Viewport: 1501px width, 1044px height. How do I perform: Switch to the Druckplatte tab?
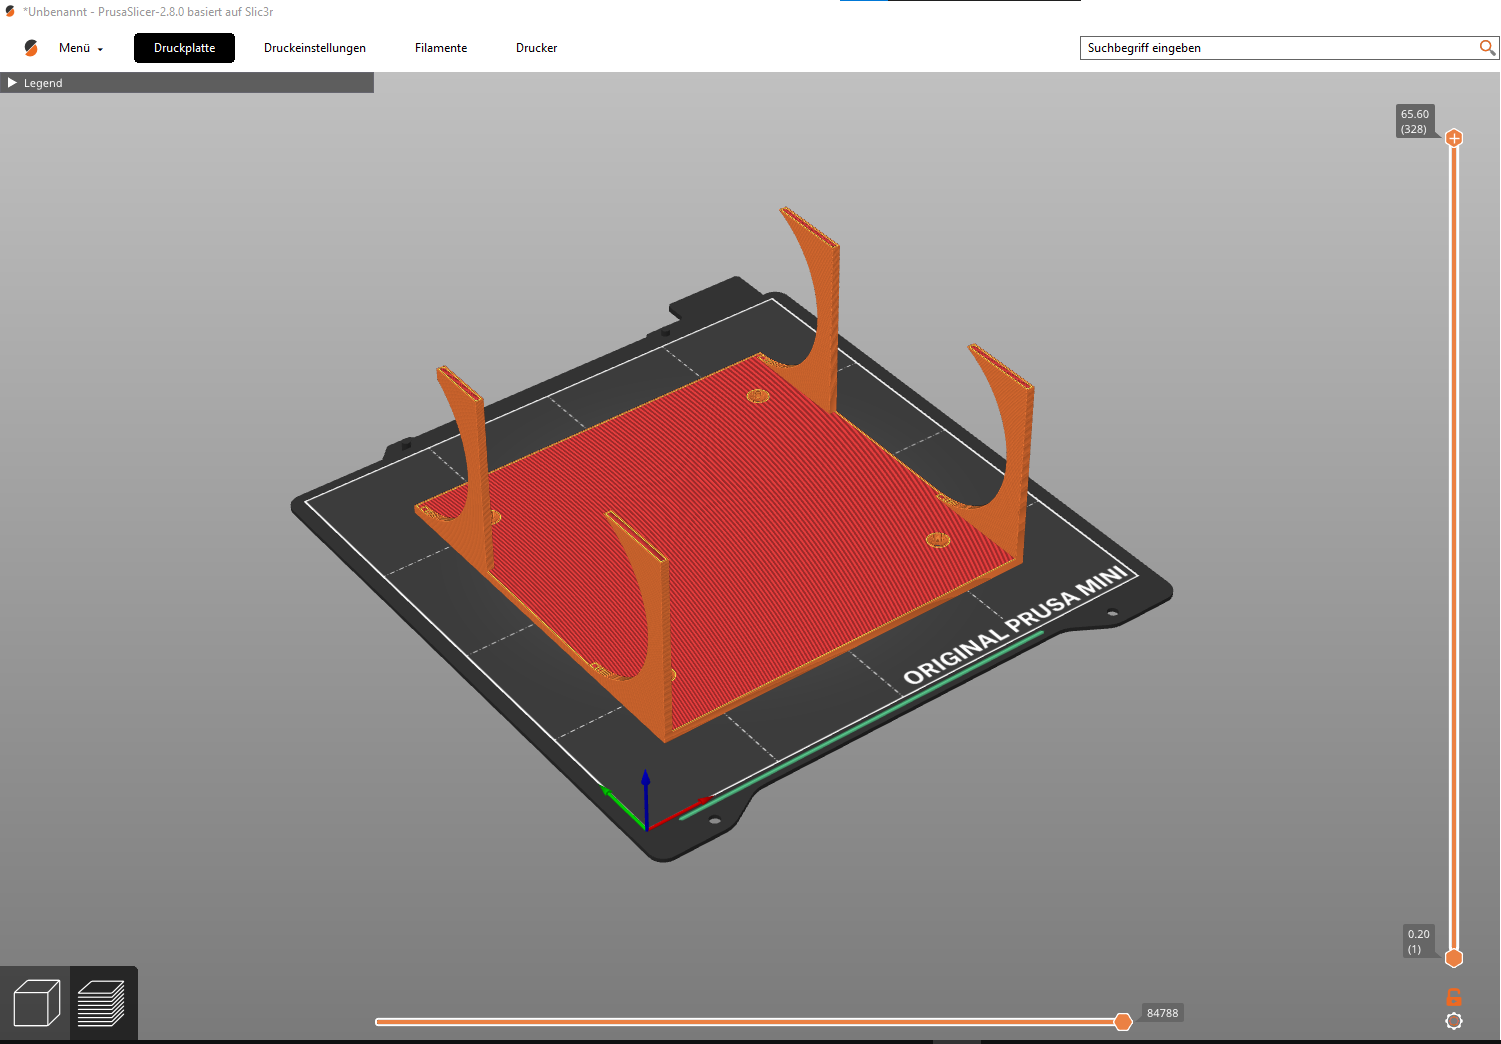[x=184, y=48]
